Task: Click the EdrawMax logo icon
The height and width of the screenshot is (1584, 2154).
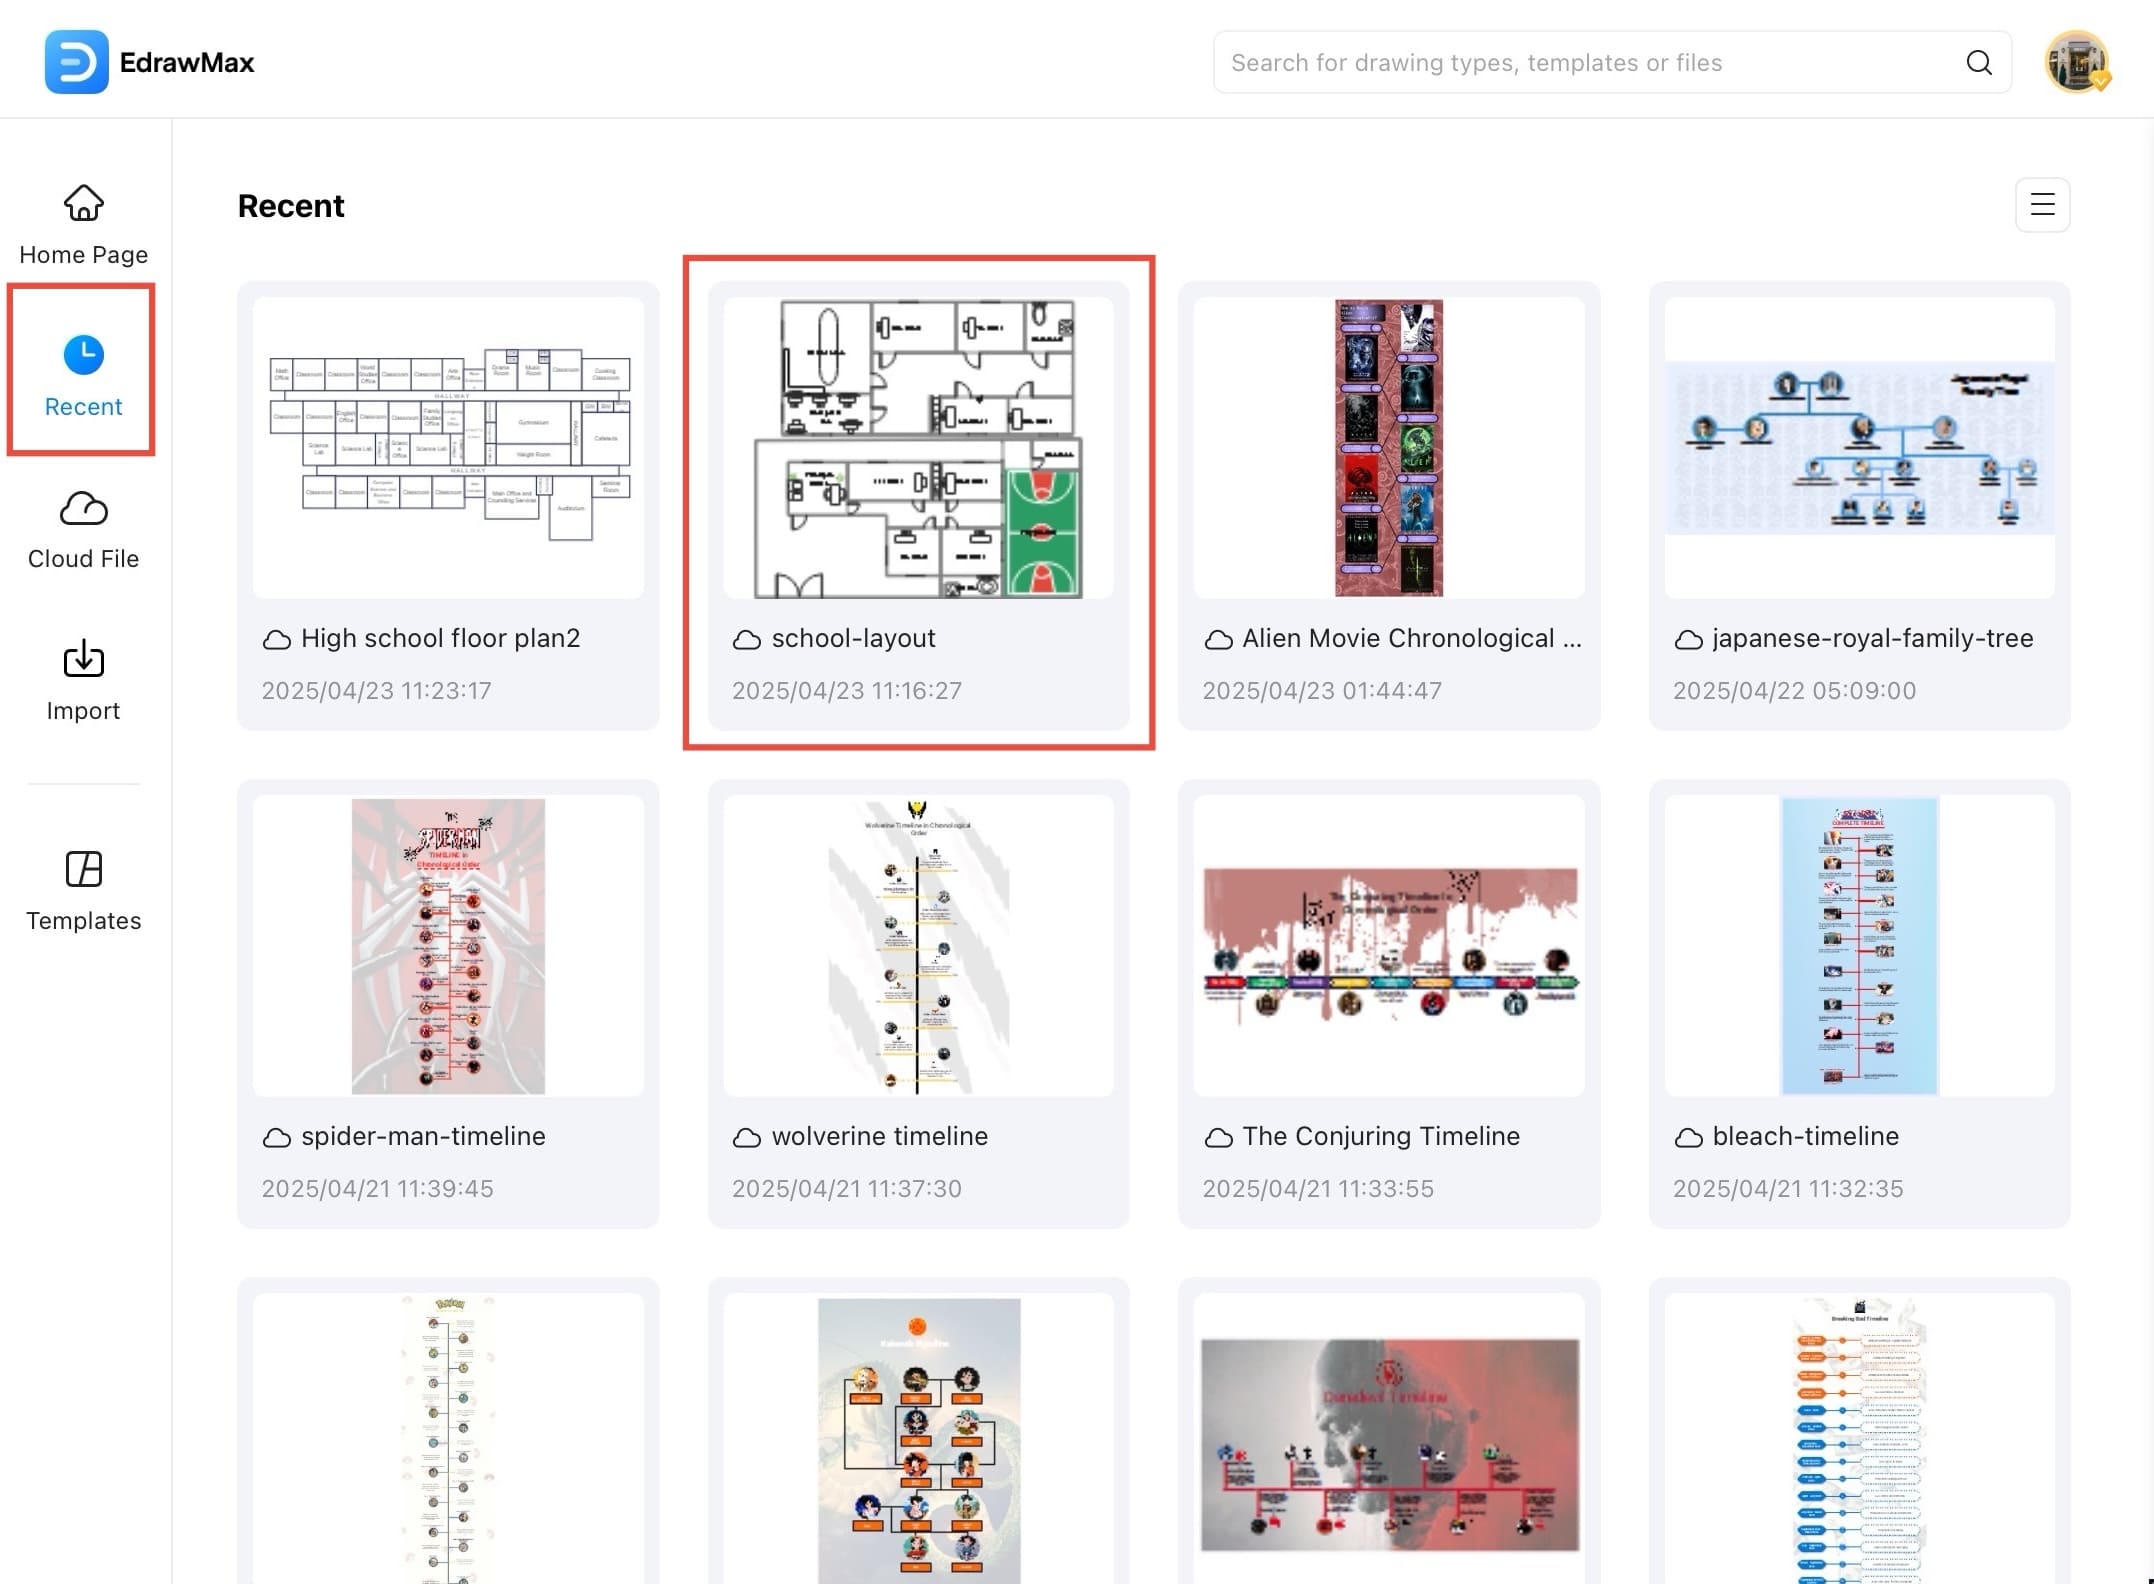Action: [x=76, y=62]
